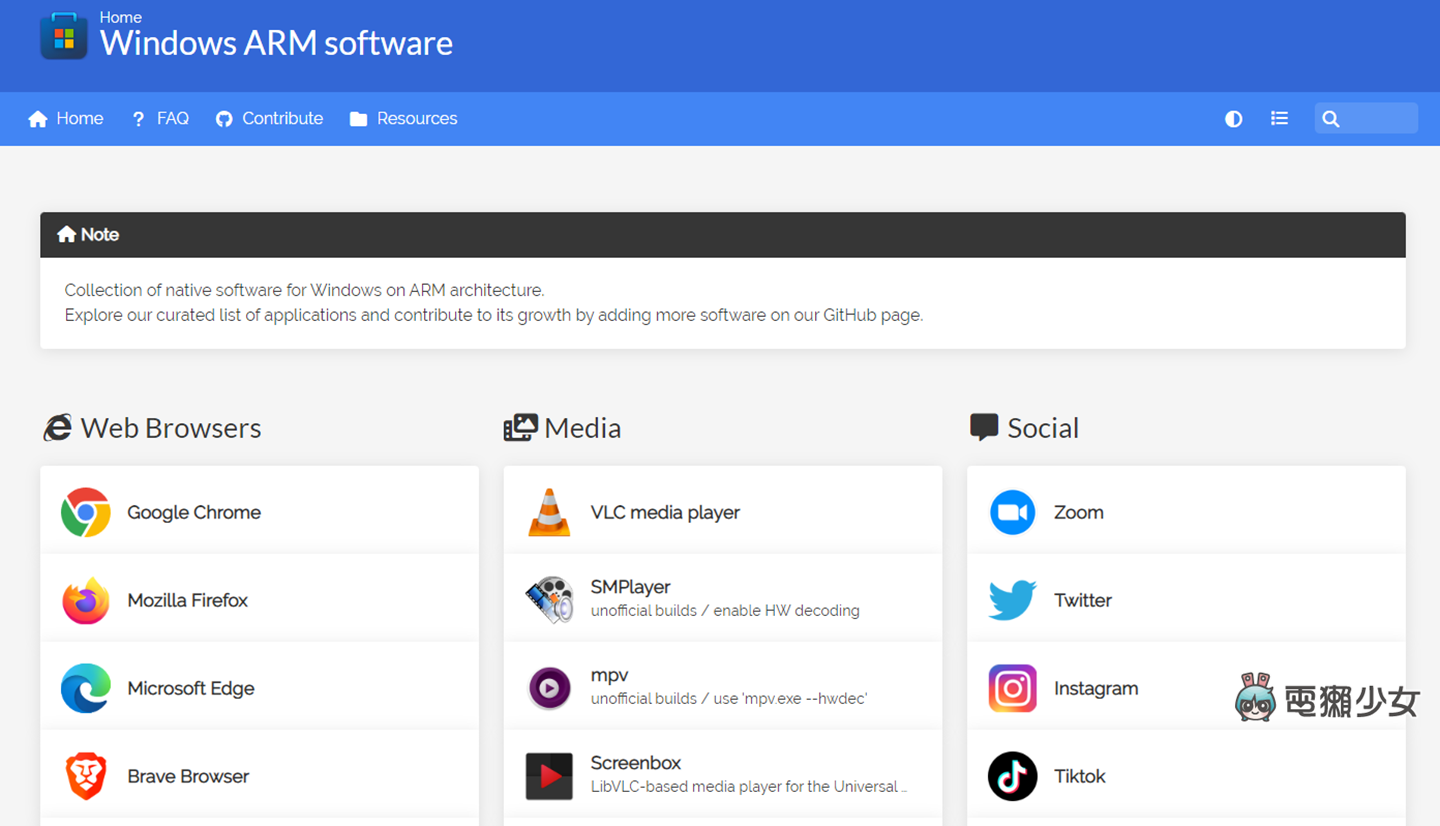
Task: Open the Brave Browser entry label
Action: (188, 776)
